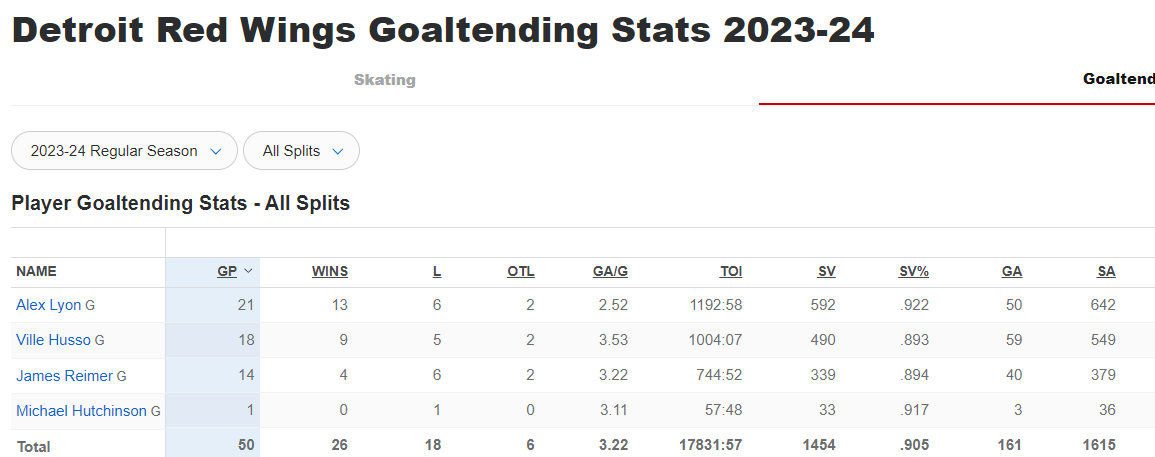This screenshot has height=457, width=1155.
Task: Sort by SV column header
Action: tap(826, 272)
